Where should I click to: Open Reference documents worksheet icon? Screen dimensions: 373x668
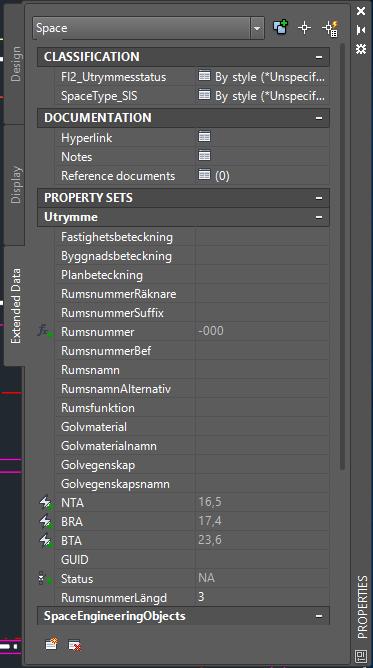point(204,175)
